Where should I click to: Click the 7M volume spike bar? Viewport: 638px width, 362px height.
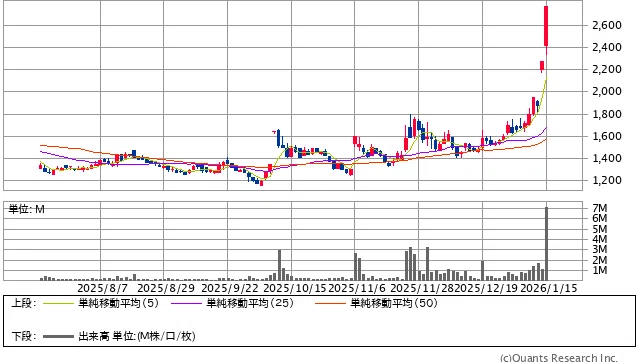tap(546, 244)
